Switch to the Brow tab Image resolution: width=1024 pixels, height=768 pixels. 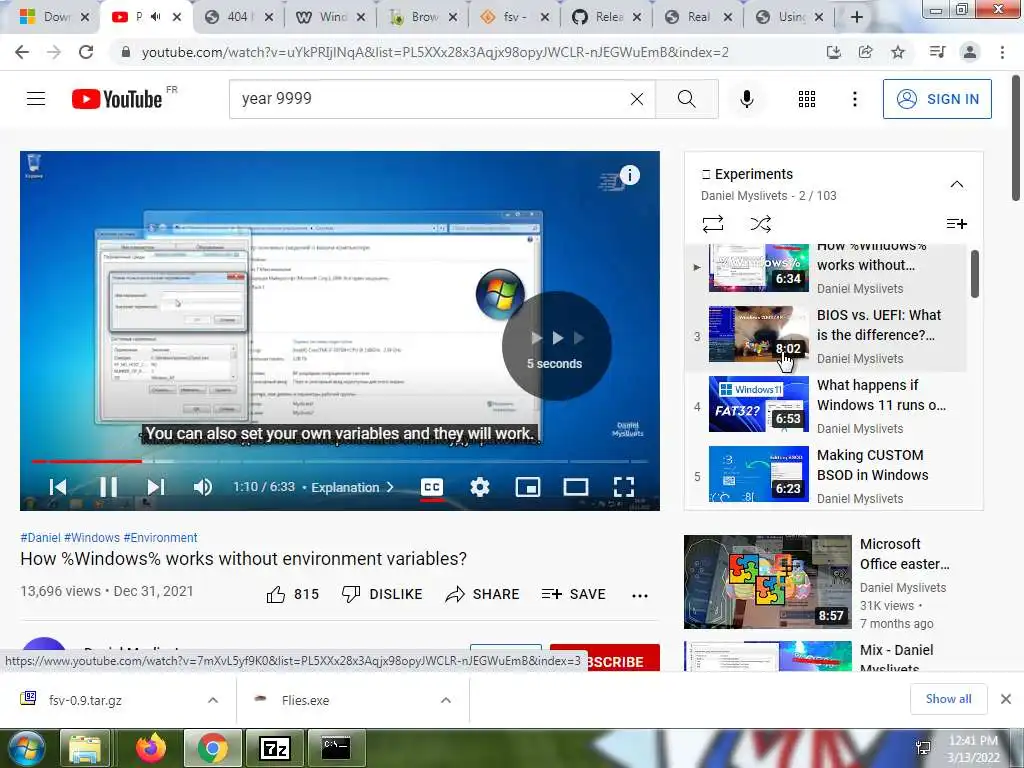(x=422, y=17)
